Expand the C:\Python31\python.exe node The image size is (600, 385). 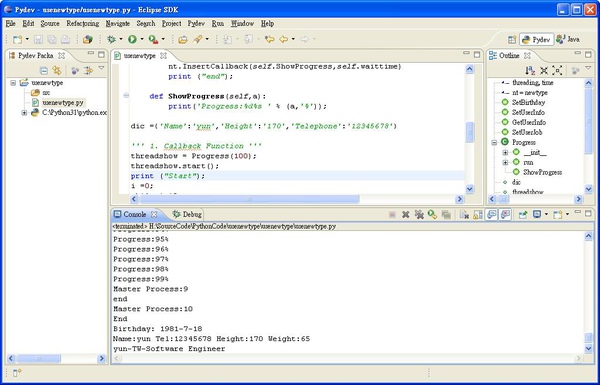(x=24, y=113)
